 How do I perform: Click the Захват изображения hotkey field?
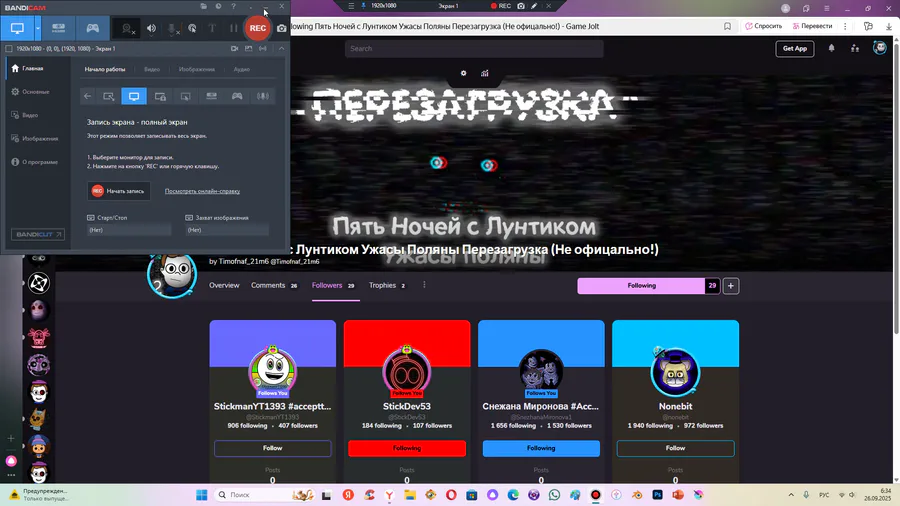227,230
